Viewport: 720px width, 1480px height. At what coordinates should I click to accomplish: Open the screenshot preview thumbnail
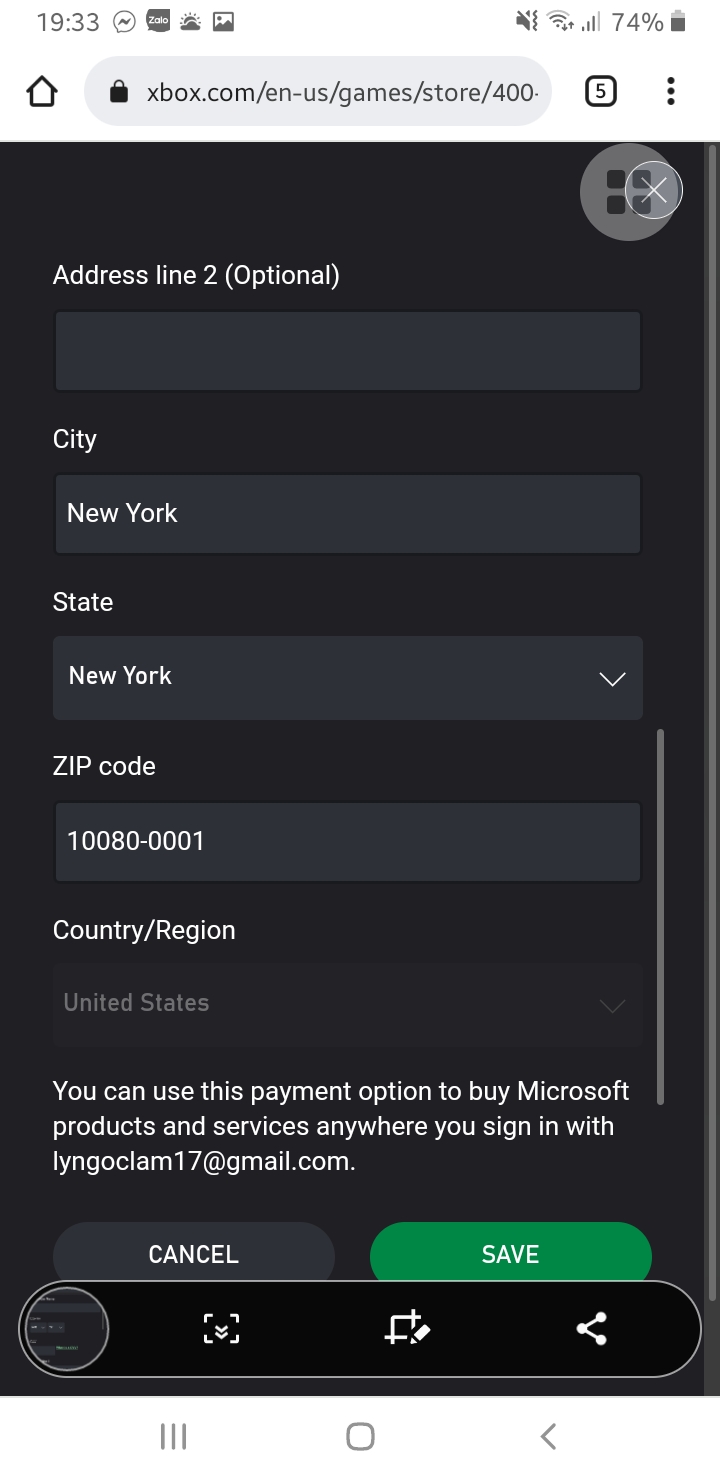point(64,1329)
